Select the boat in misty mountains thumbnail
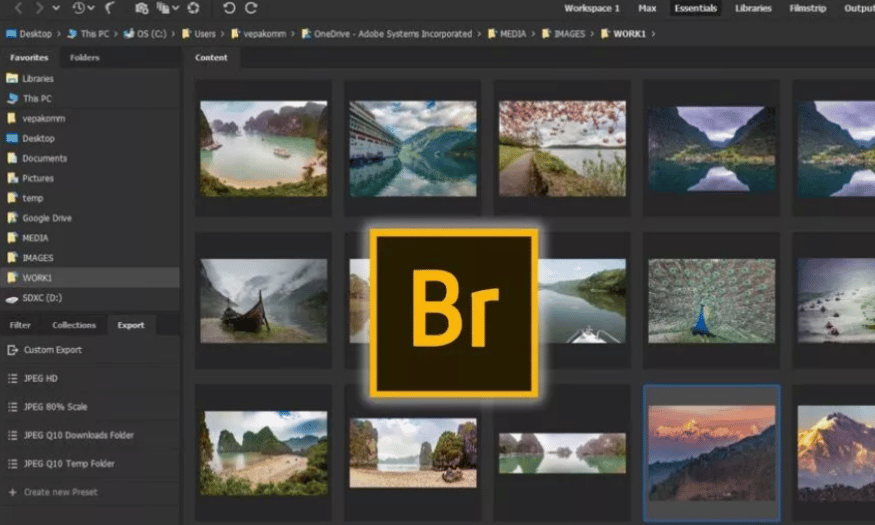This screenshot has height=525, width=875. [263, 301]
